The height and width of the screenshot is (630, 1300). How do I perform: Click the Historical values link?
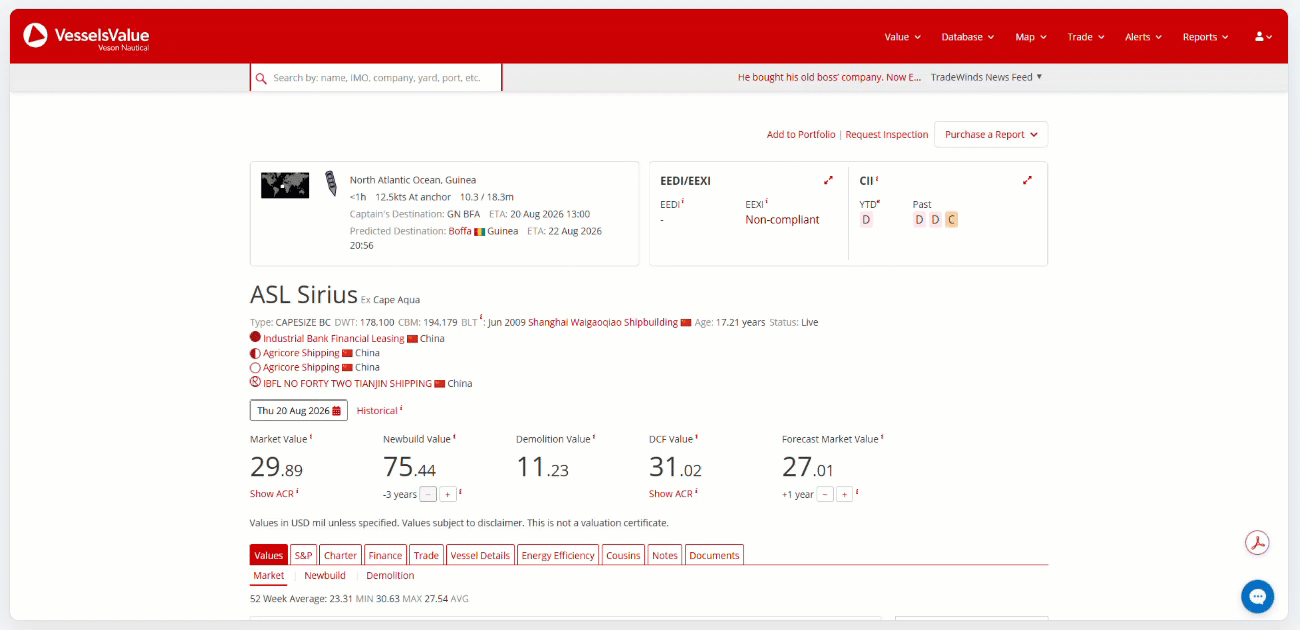pos(377,411)
